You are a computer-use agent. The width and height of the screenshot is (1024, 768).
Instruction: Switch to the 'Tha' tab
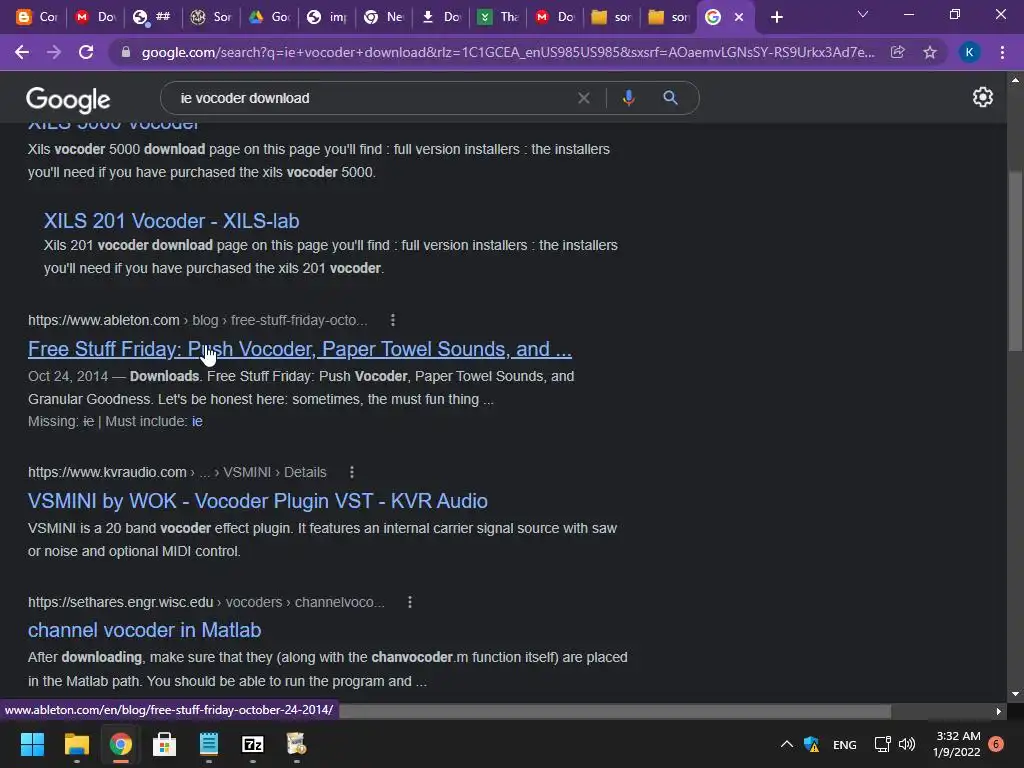pos(497,17)
